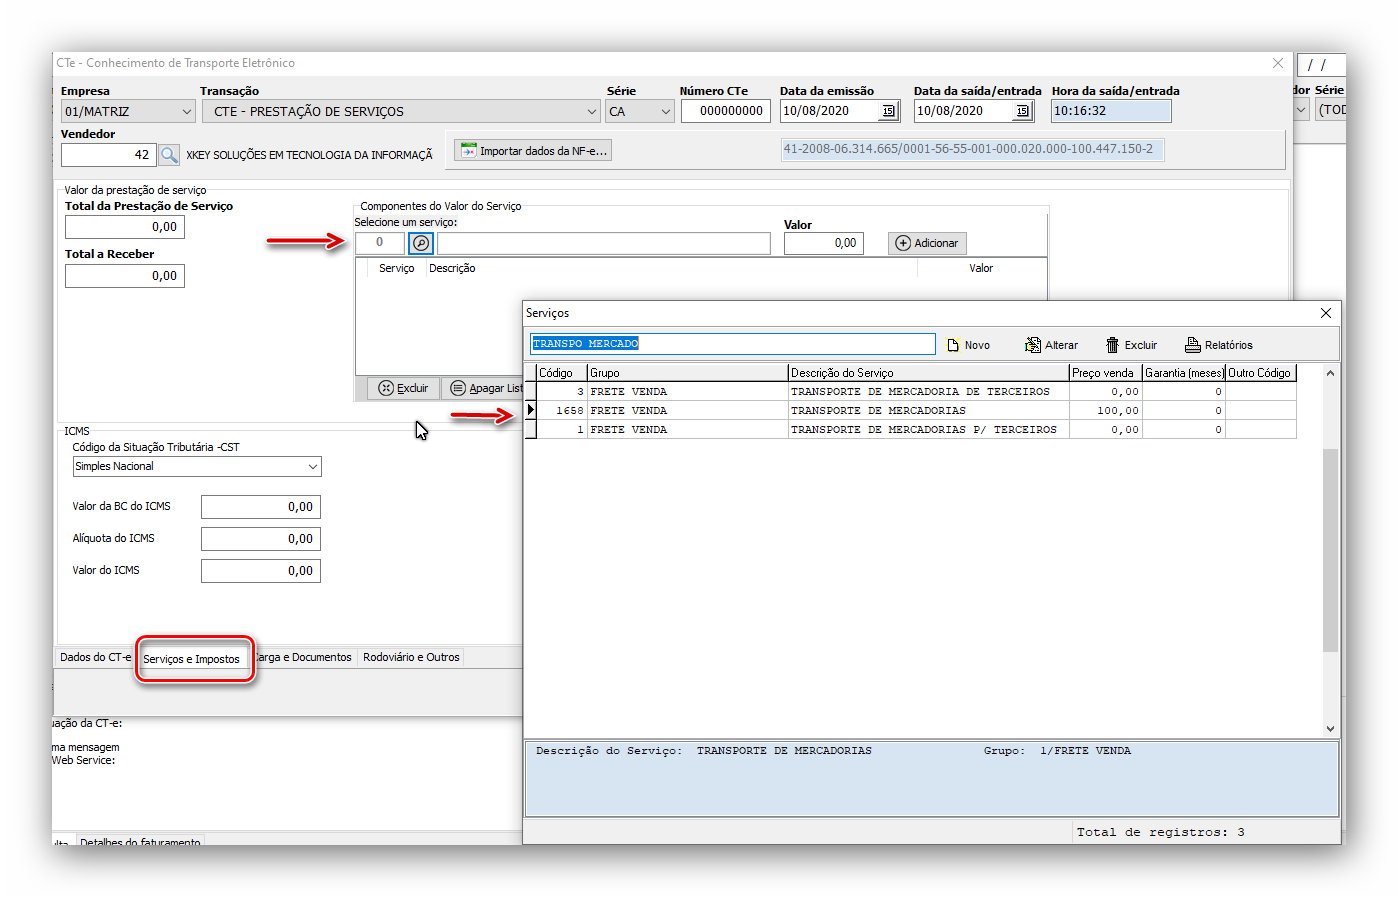This screenshot has width=1398, height=897.
Task: Expand the Transação dropdown
Action: click(591, 112)
